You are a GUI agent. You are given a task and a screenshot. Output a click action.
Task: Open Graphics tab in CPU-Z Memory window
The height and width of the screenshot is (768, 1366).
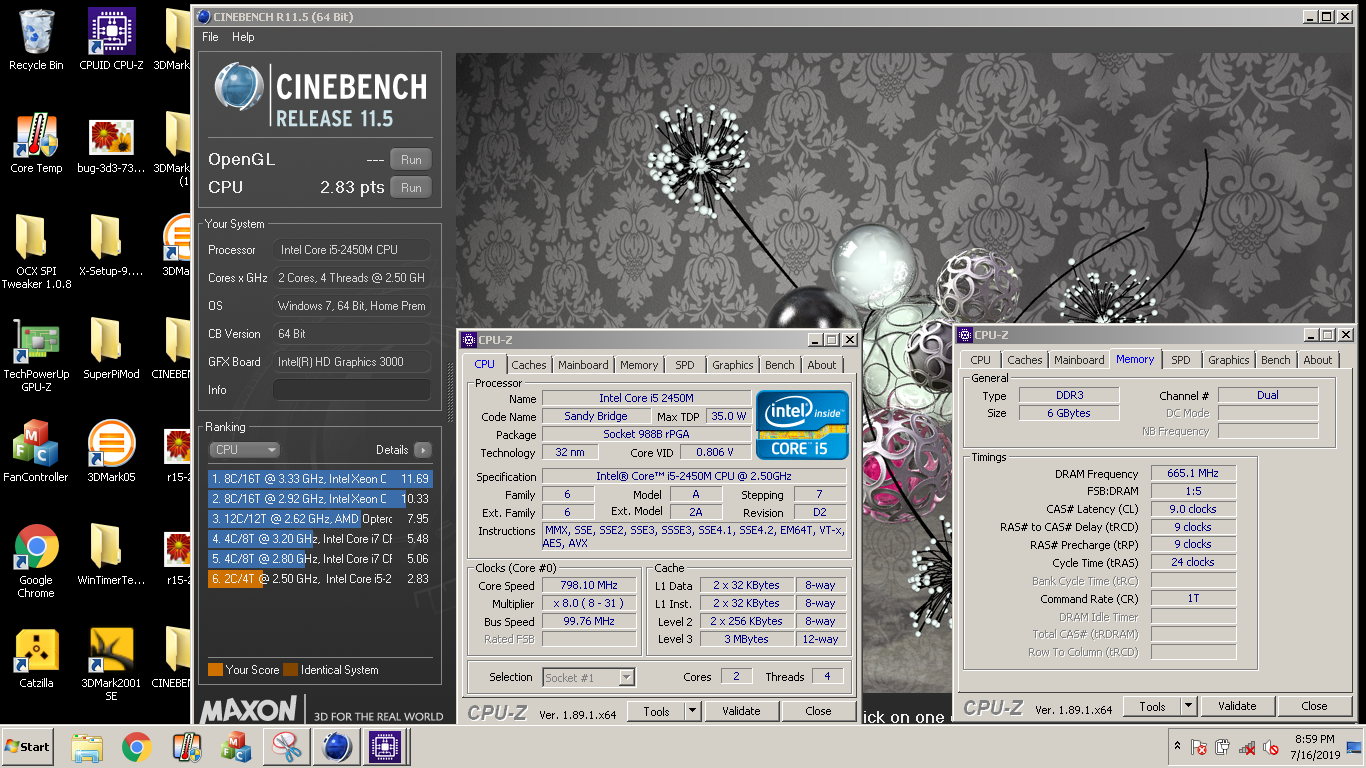tap(1229, 360)
